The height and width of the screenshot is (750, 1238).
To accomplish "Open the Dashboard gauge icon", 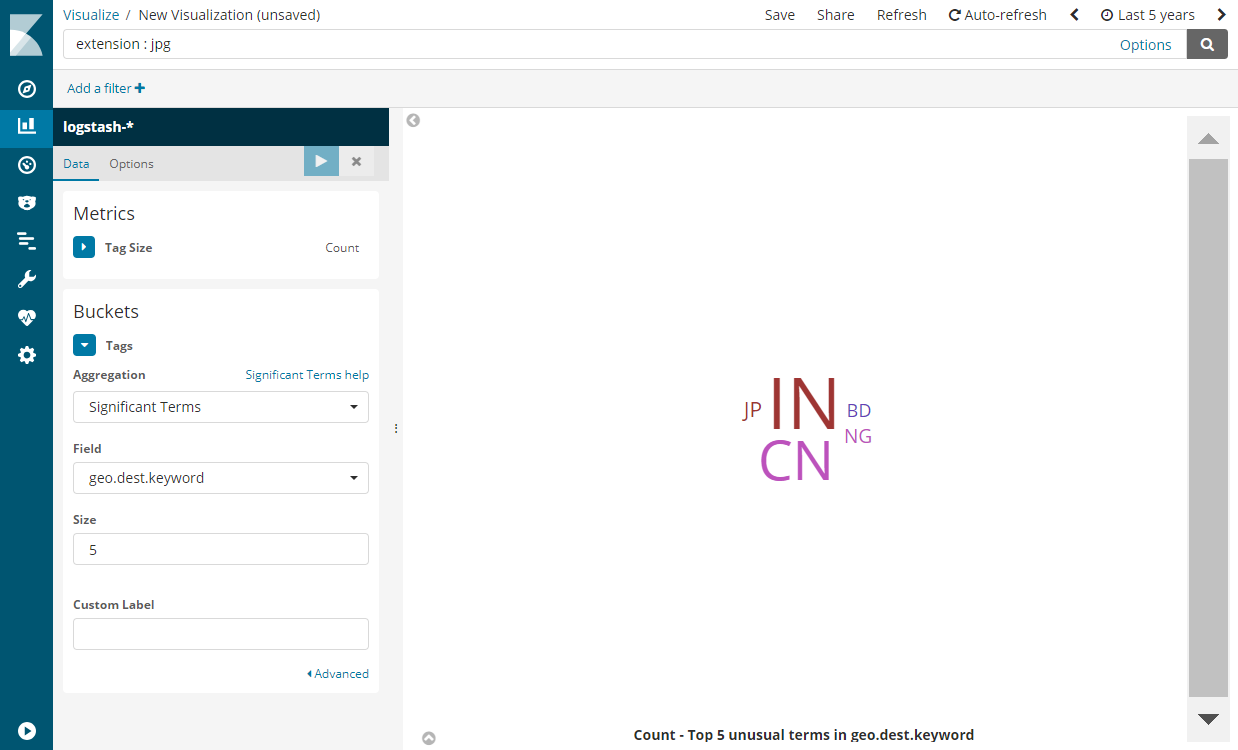I will pyautogui.click(x=27, y=165).
